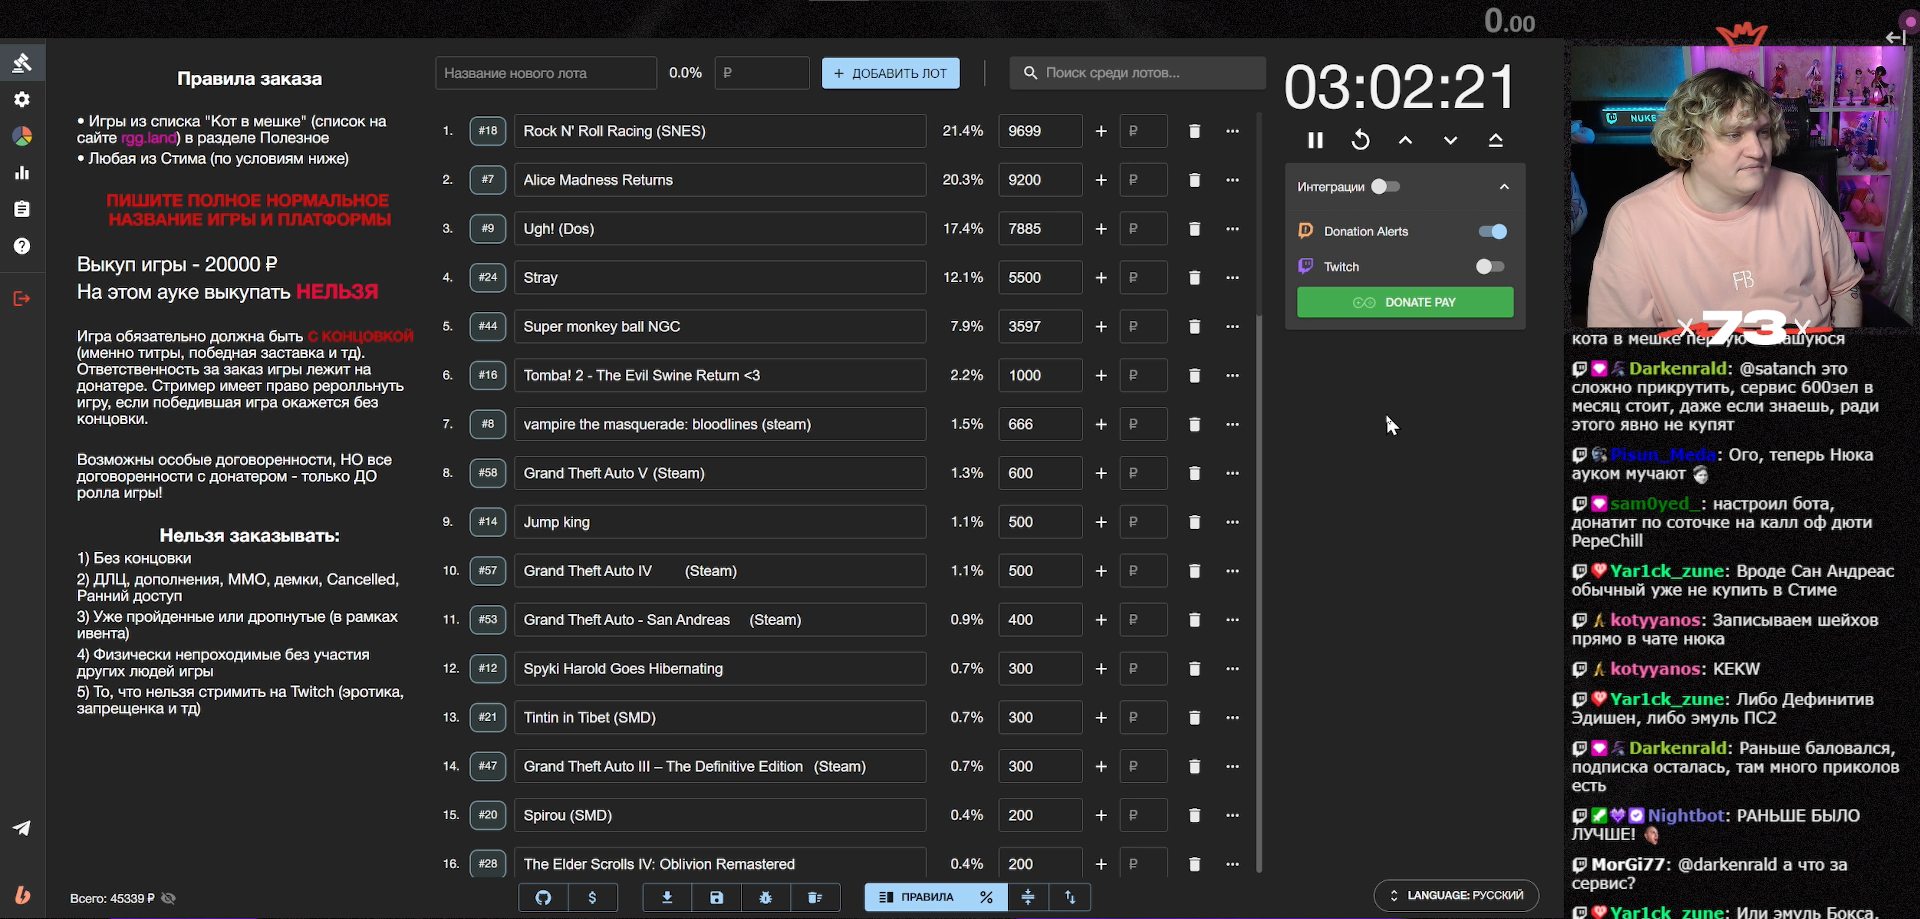Open more options menu for Stray
The height and width of the screenshot is (919, 1920).
point(1232,278)
